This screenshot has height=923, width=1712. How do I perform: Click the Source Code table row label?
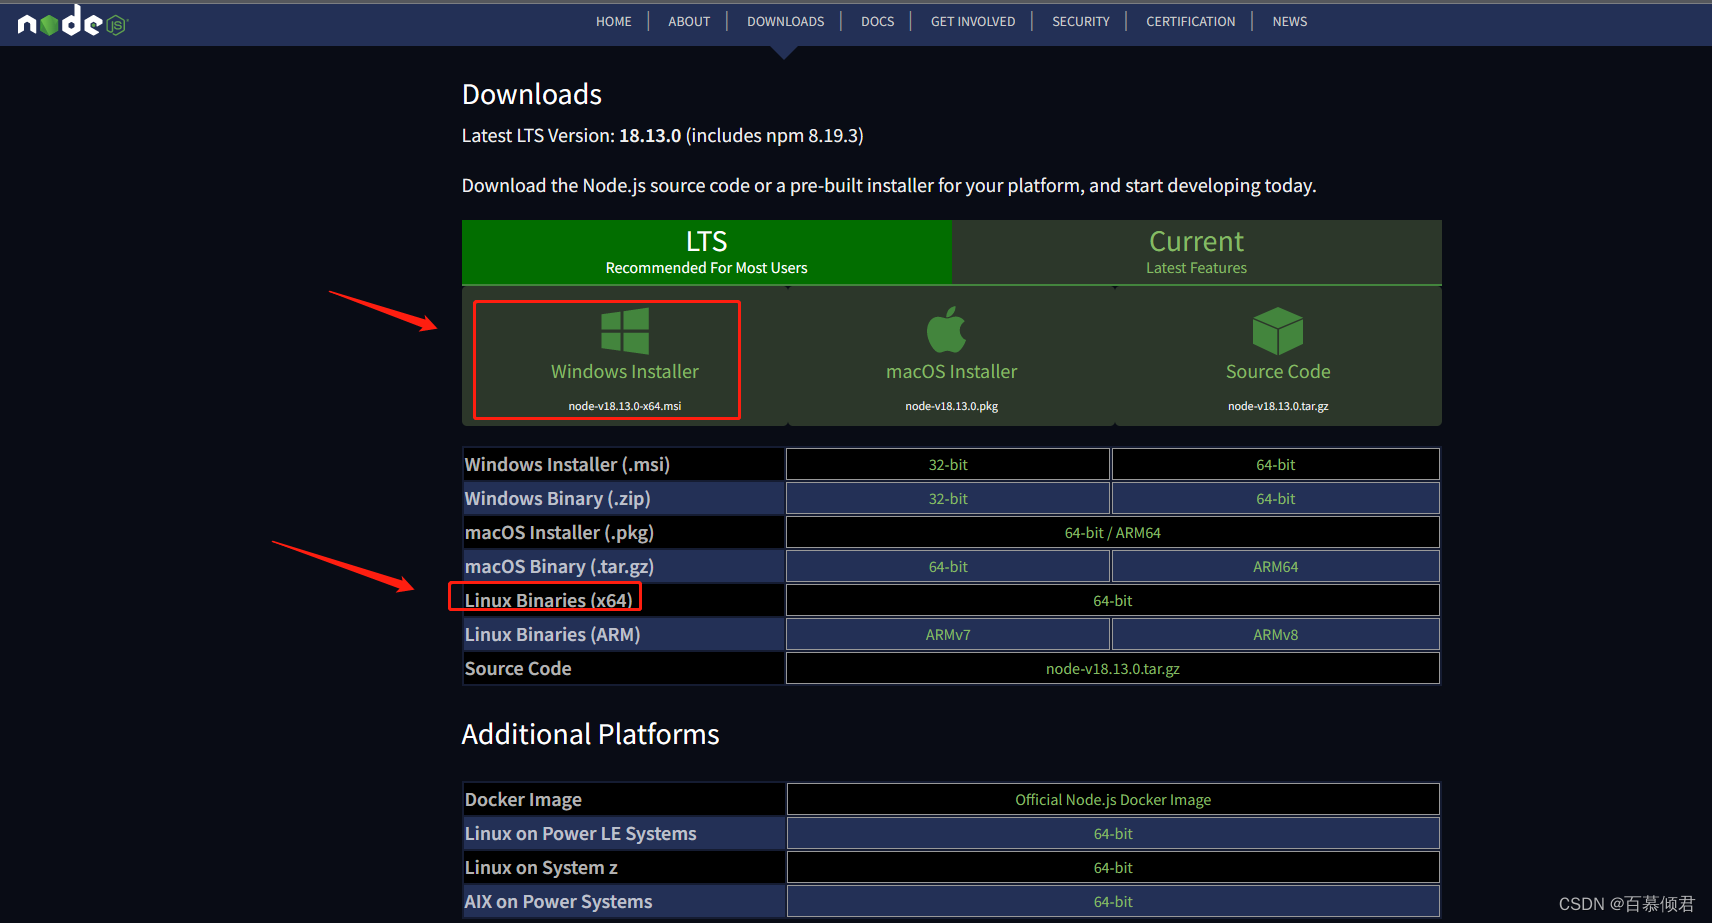[x=518, y=668]
